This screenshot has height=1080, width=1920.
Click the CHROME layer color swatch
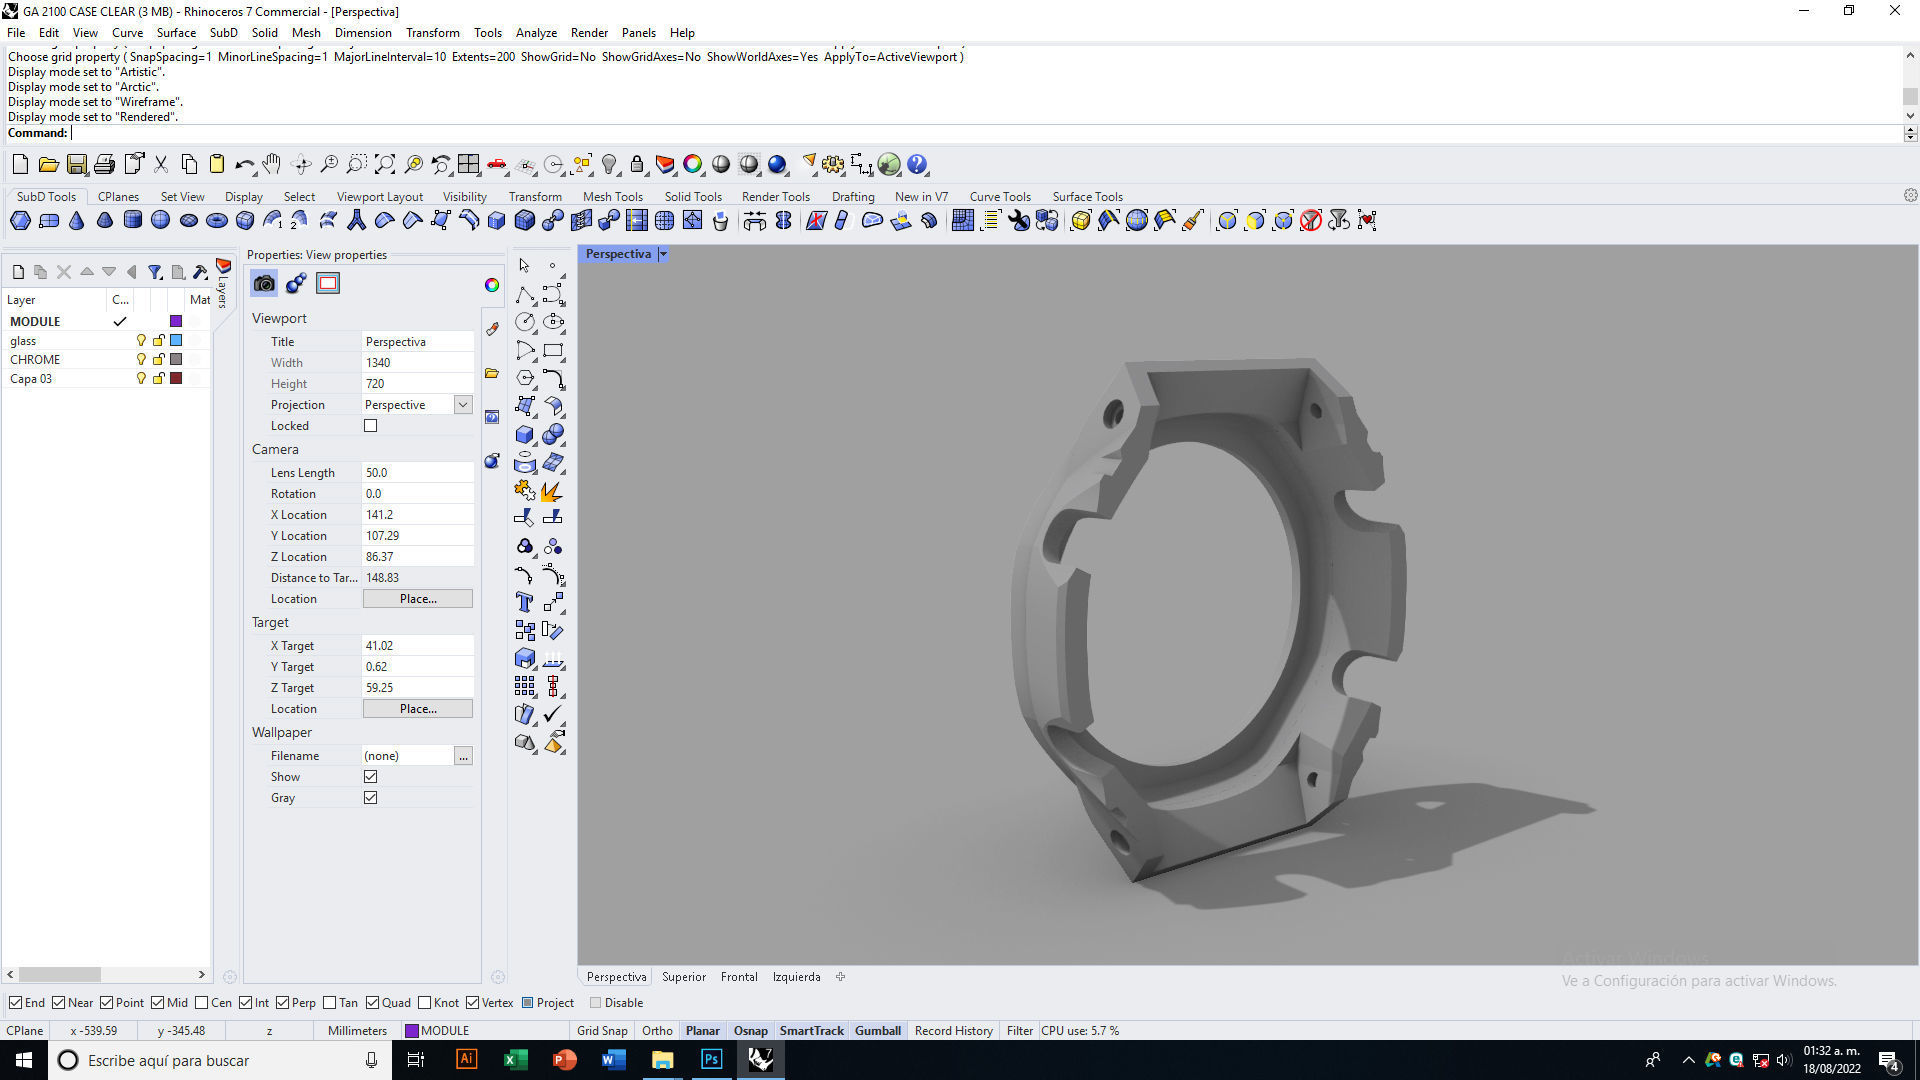tap(176, 360)
